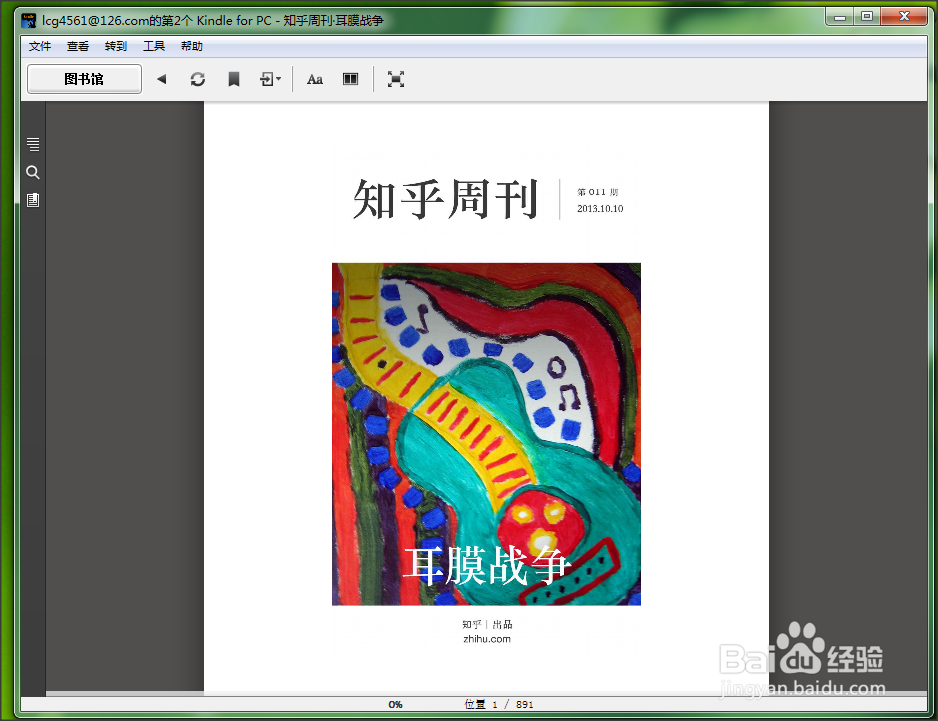938x721 pixels.
Task: Select the back navigation arrow
Action: [162, 79]
